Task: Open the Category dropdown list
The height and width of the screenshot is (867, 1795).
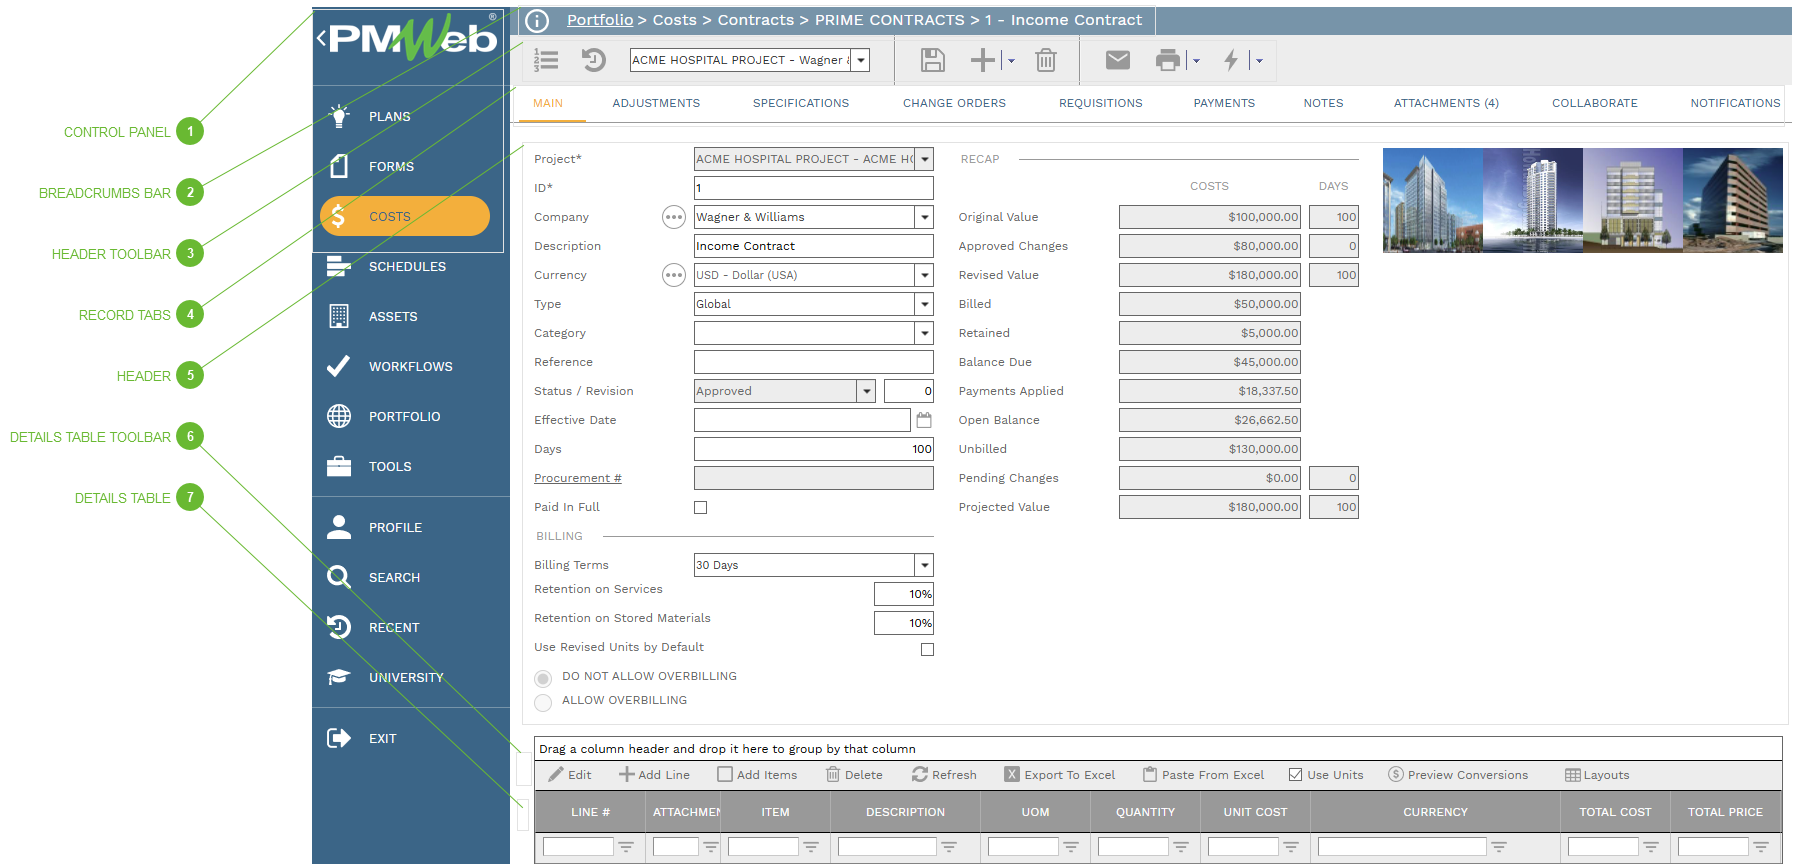Action: coord(924,333)
